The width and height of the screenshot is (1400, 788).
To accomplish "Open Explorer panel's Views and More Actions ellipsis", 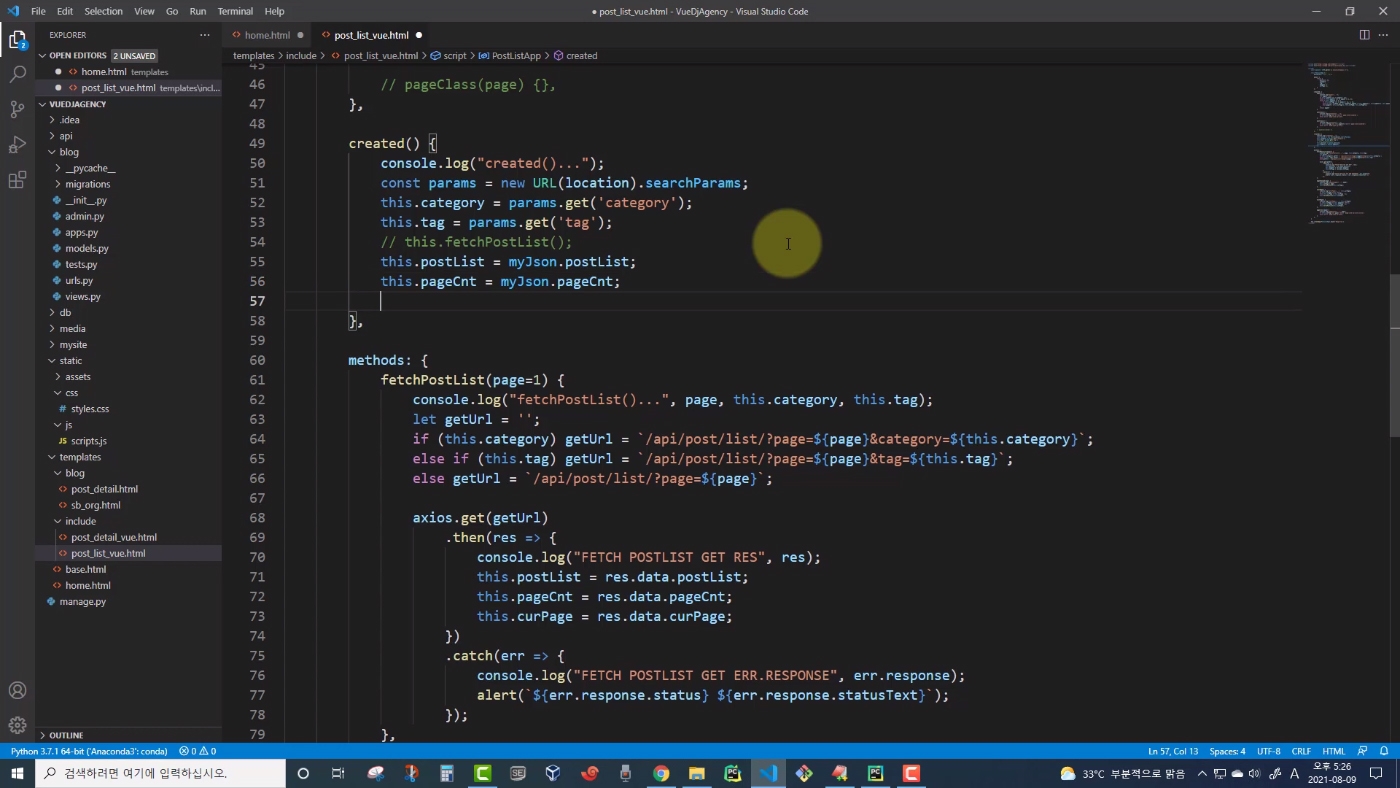I will [x=205, y=35].
